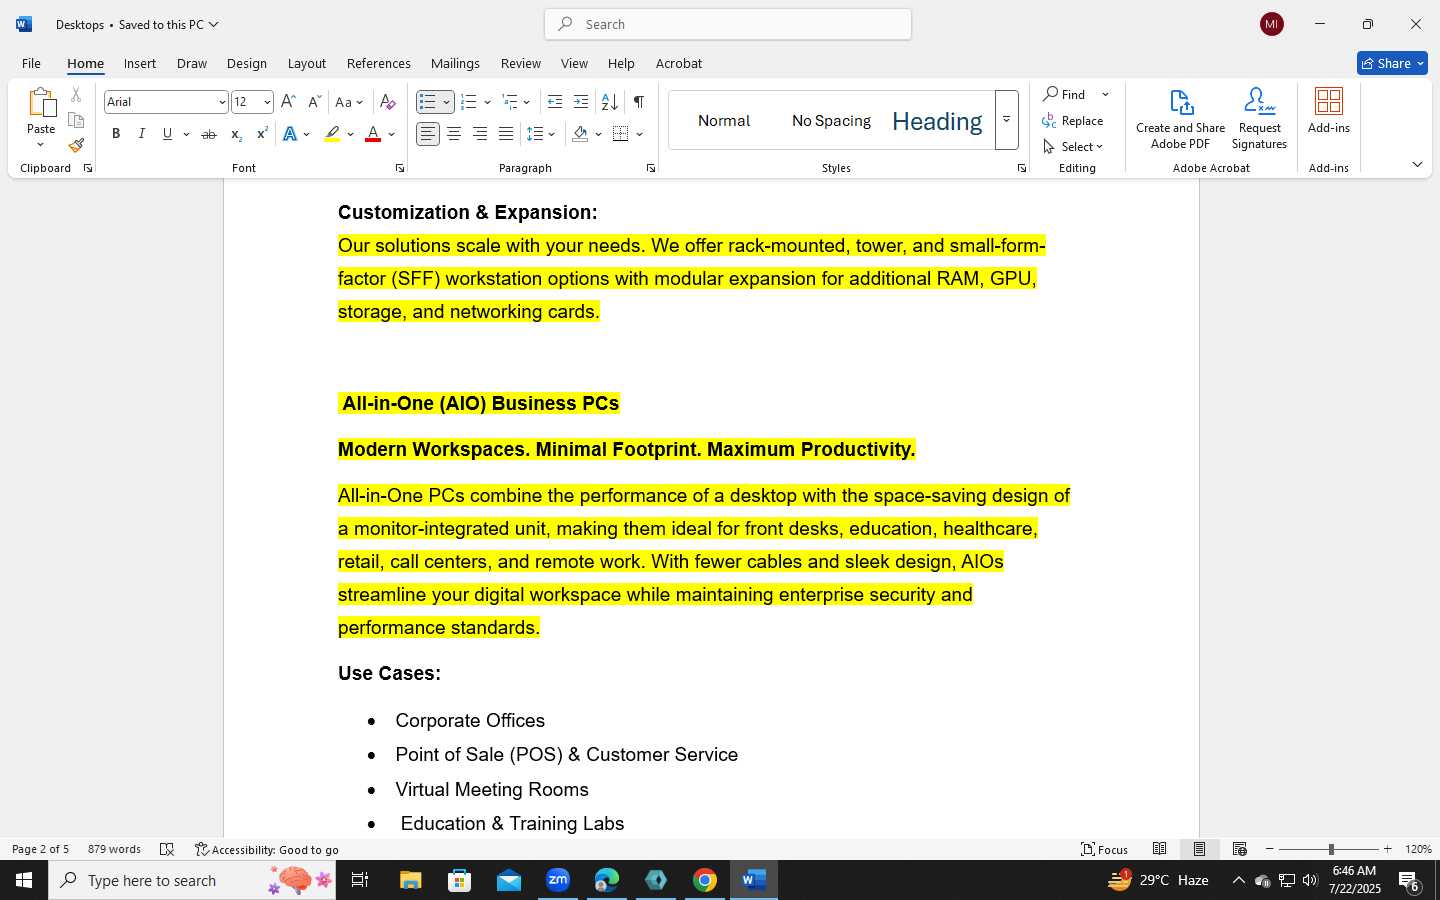Toggle Center alignment

click(x=454, y=134)
